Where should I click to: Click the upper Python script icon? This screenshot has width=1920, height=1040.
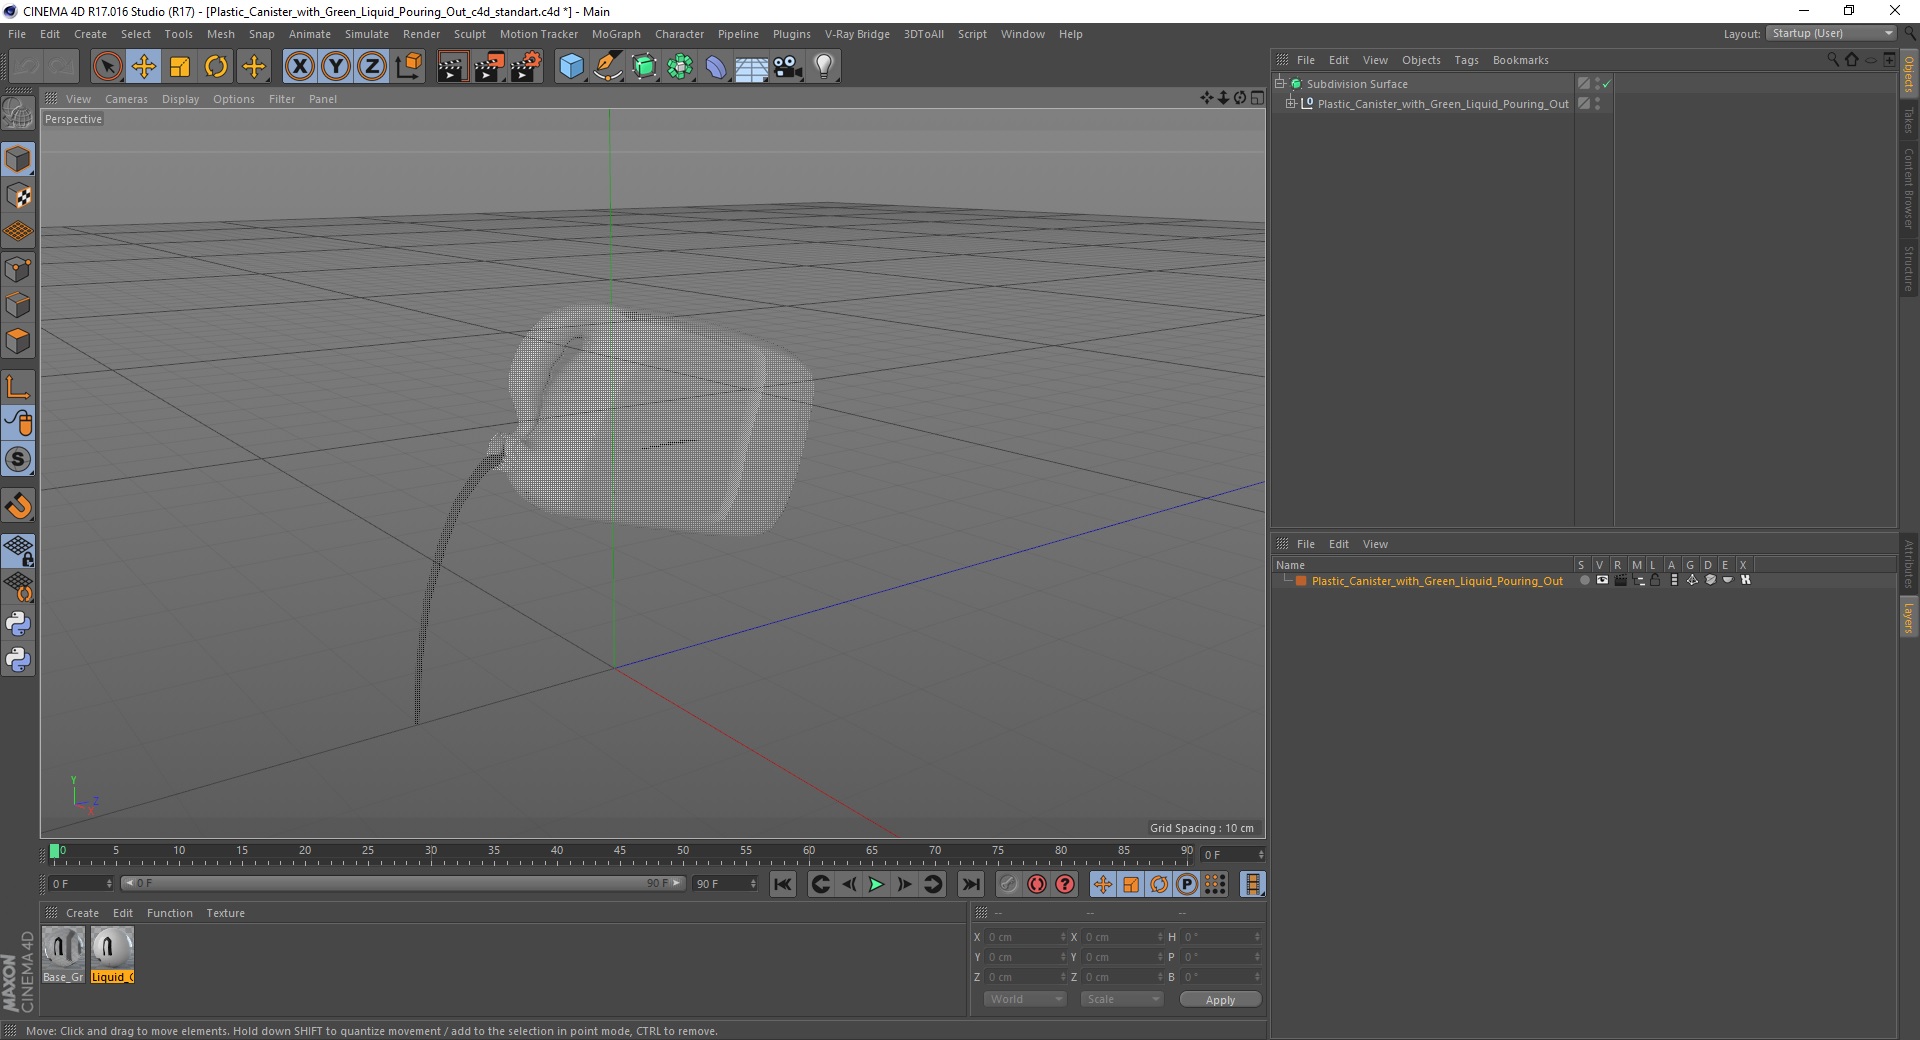[18, 624]
